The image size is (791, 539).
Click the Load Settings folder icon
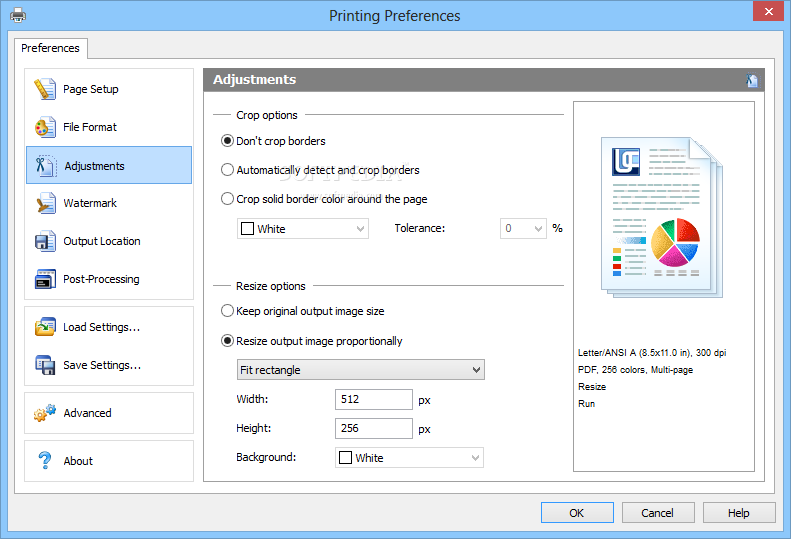pyautogui.click(x=45, y=327)
